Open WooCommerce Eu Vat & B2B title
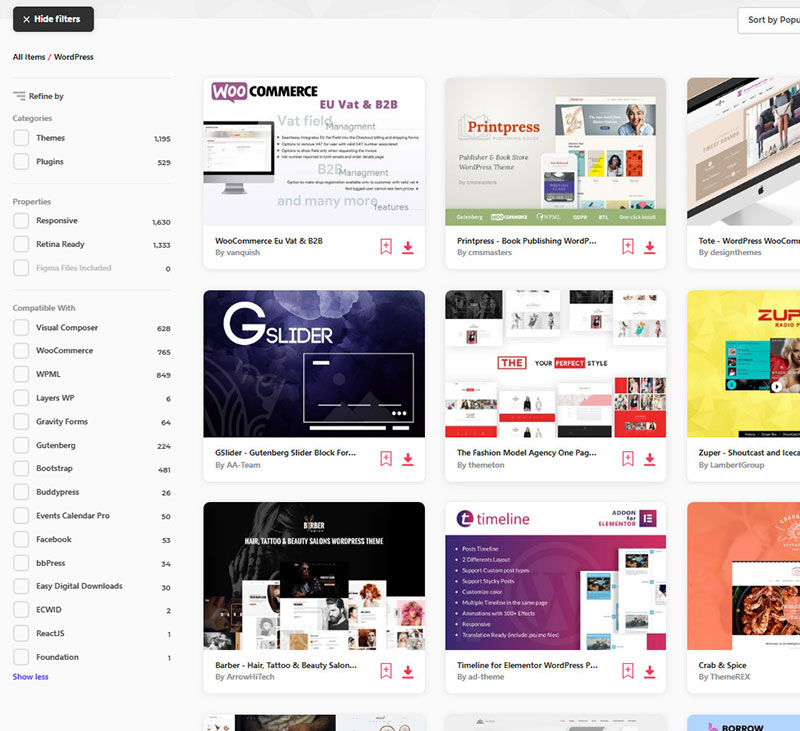This screenshot has height=731, width=800. pyautogui.click(x=269, y=241)
